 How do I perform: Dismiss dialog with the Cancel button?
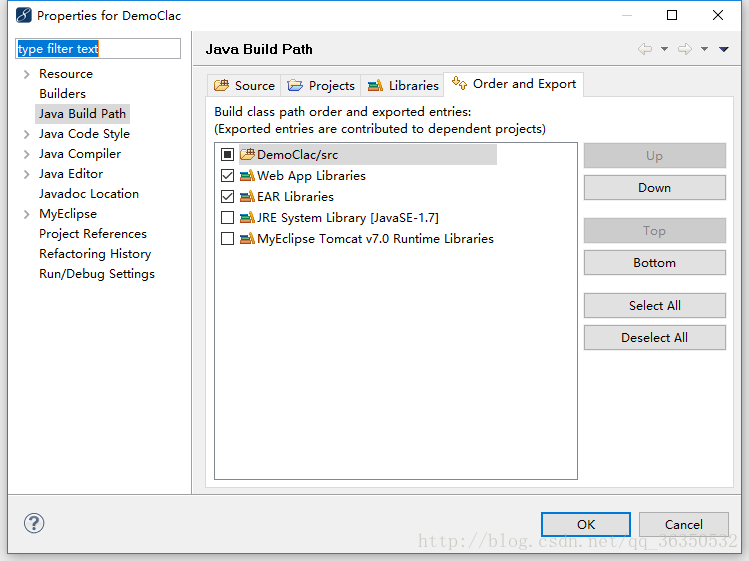pyautogui.click(x=684, y=524)
